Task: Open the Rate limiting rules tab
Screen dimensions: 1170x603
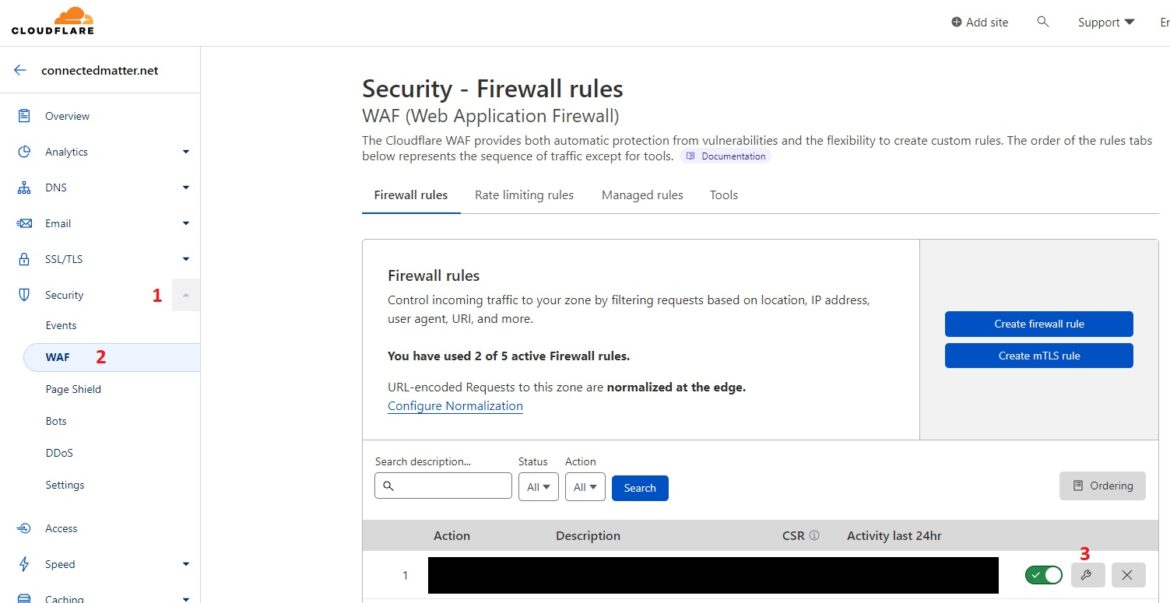Action: coord(524,194)
